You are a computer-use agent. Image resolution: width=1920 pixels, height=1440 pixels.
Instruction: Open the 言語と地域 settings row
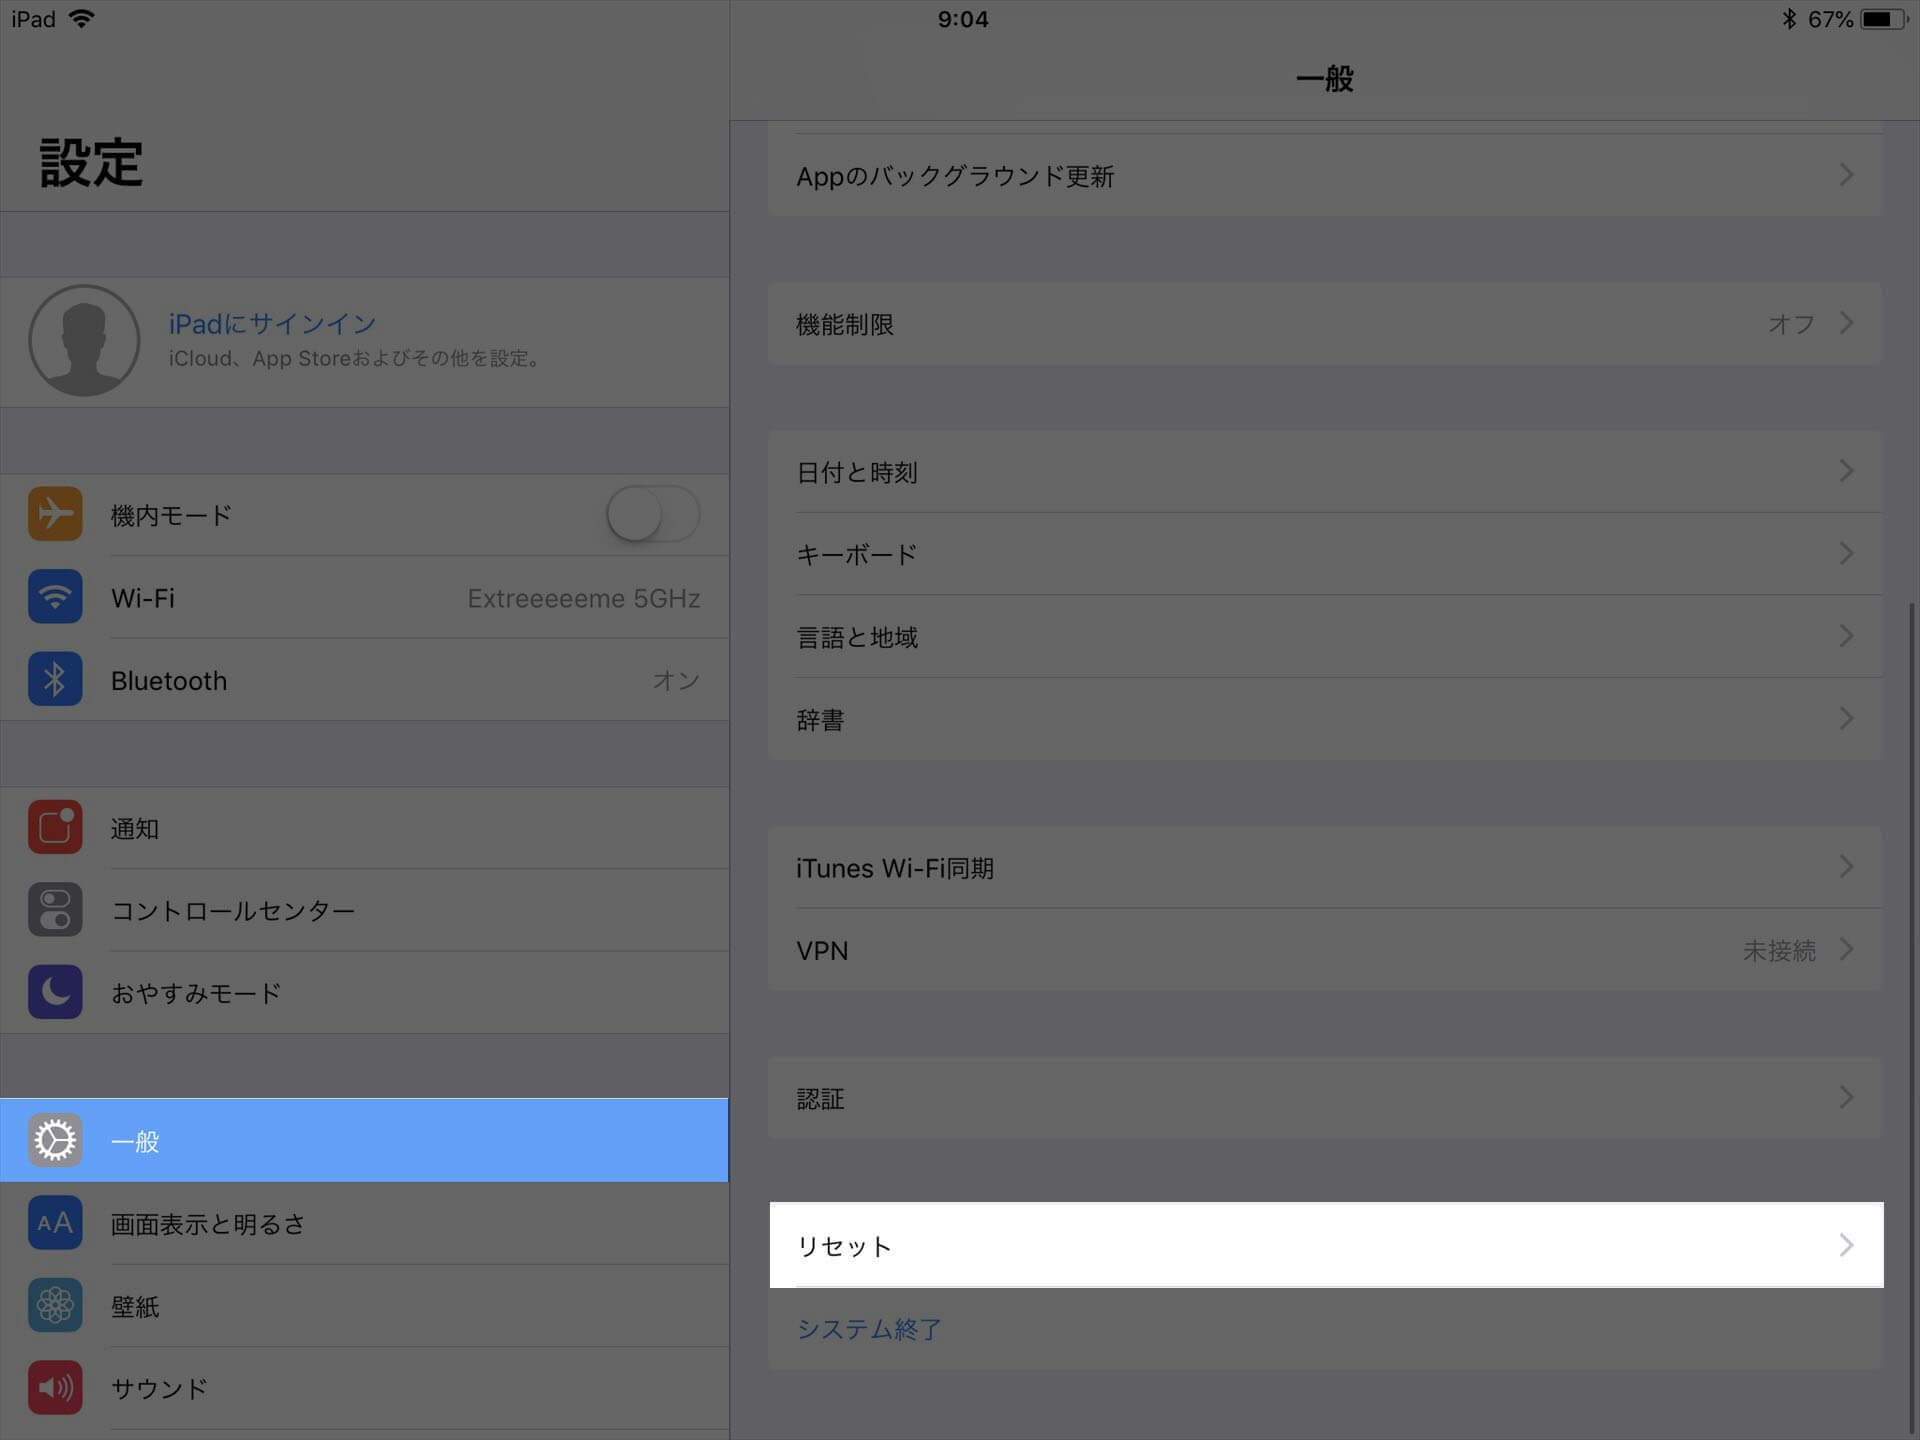(x=1325, y=637)
